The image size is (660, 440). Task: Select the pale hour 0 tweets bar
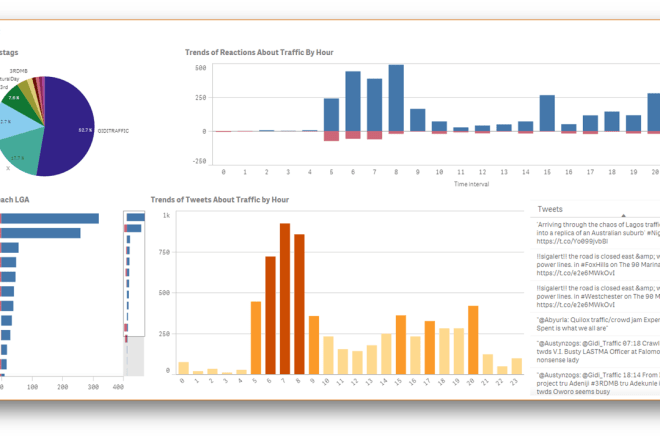coord(184,368)
